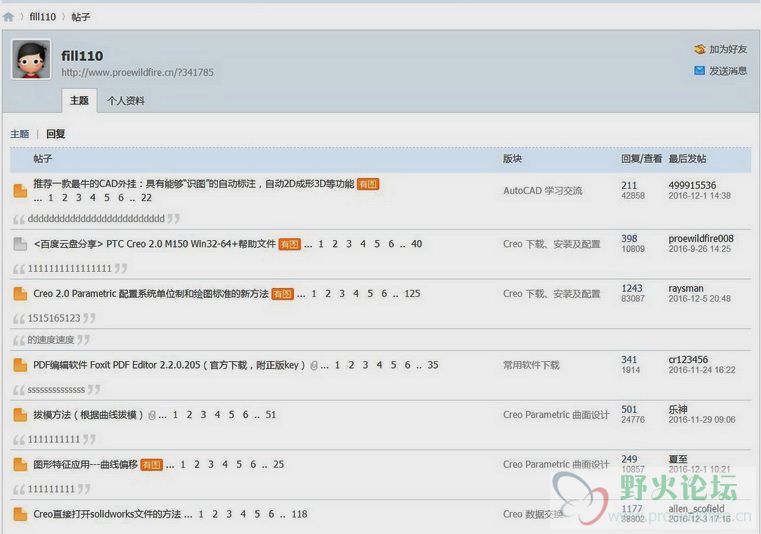Click the 帖子 breadcrumb item
This screenshot has height=534, width=761.
click(81, 17)
